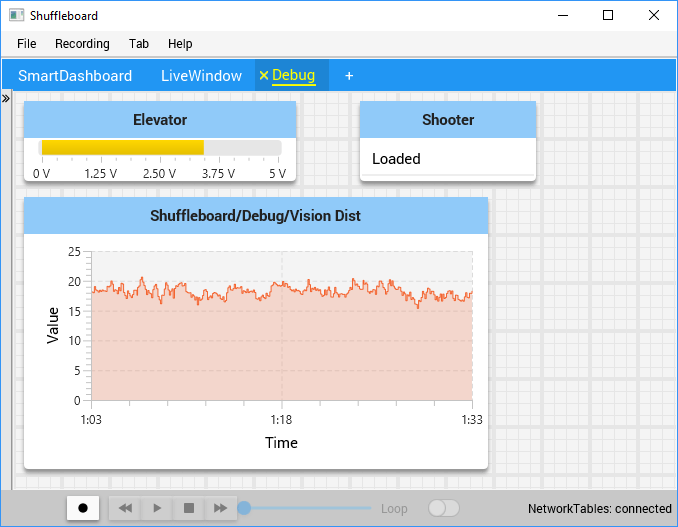Start recording with the record button
Screen dimensions: 678x527
pyautogui.click(x=83, y=508)
